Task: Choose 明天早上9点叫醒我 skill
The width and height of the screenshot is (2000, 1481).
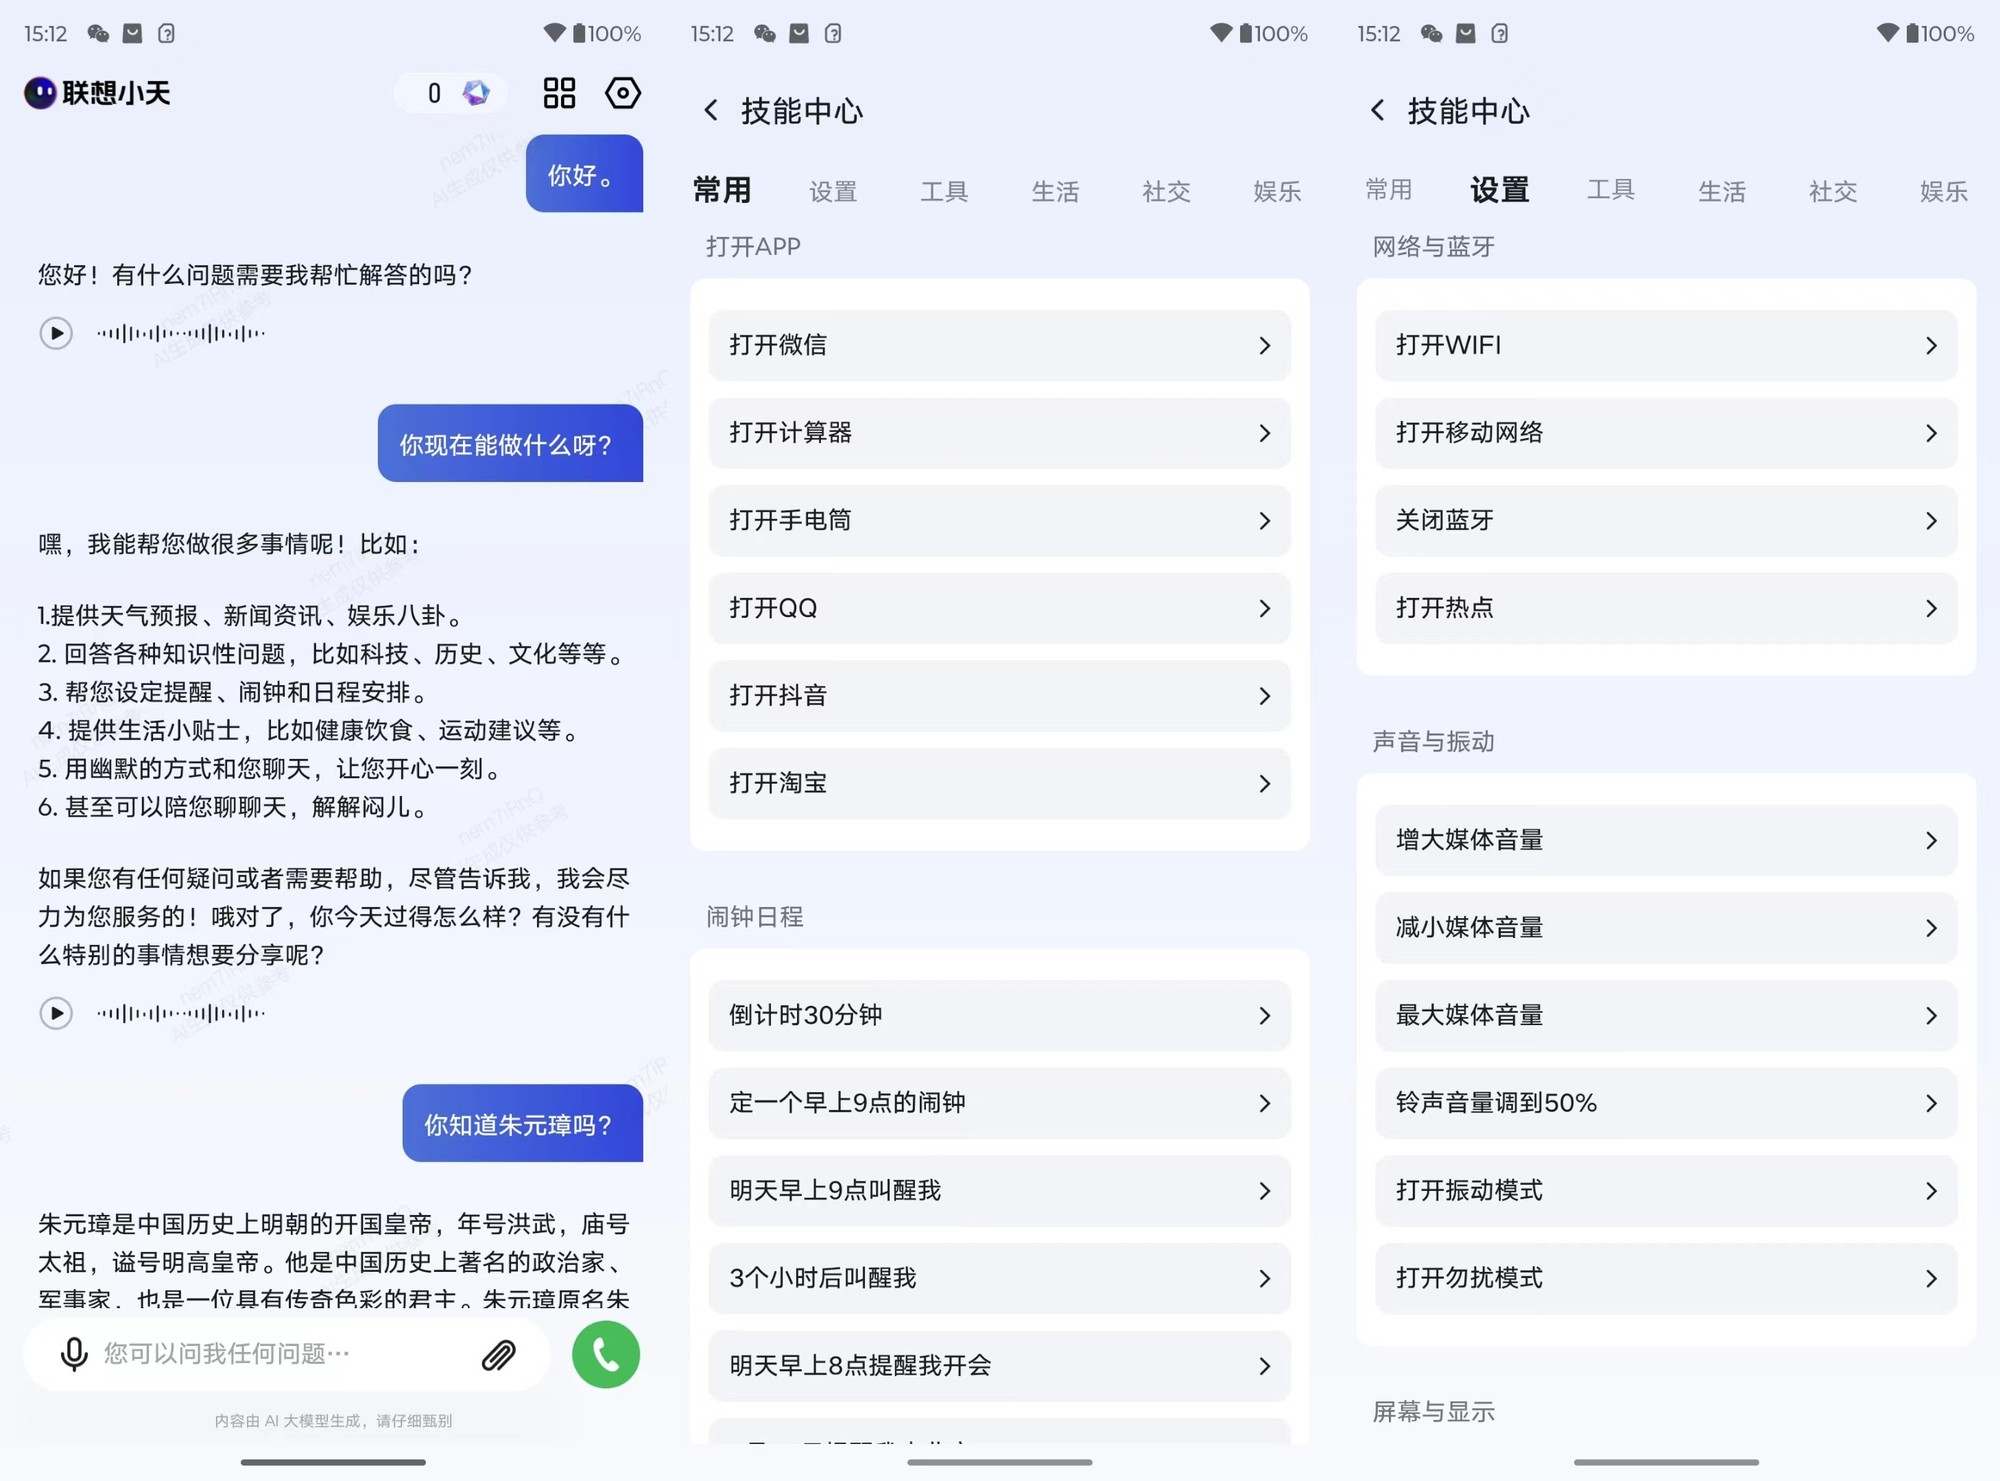Action: (999, 1190)
